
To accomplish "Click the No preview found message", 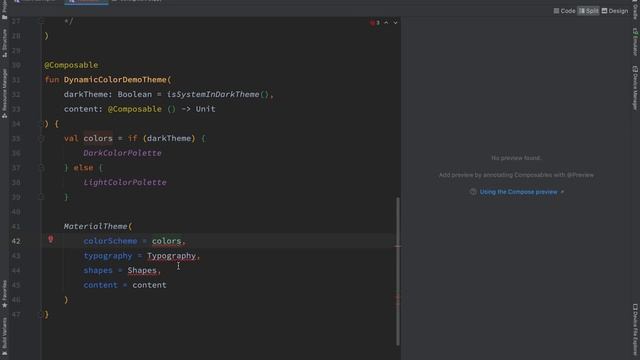I will coord(516,158).
